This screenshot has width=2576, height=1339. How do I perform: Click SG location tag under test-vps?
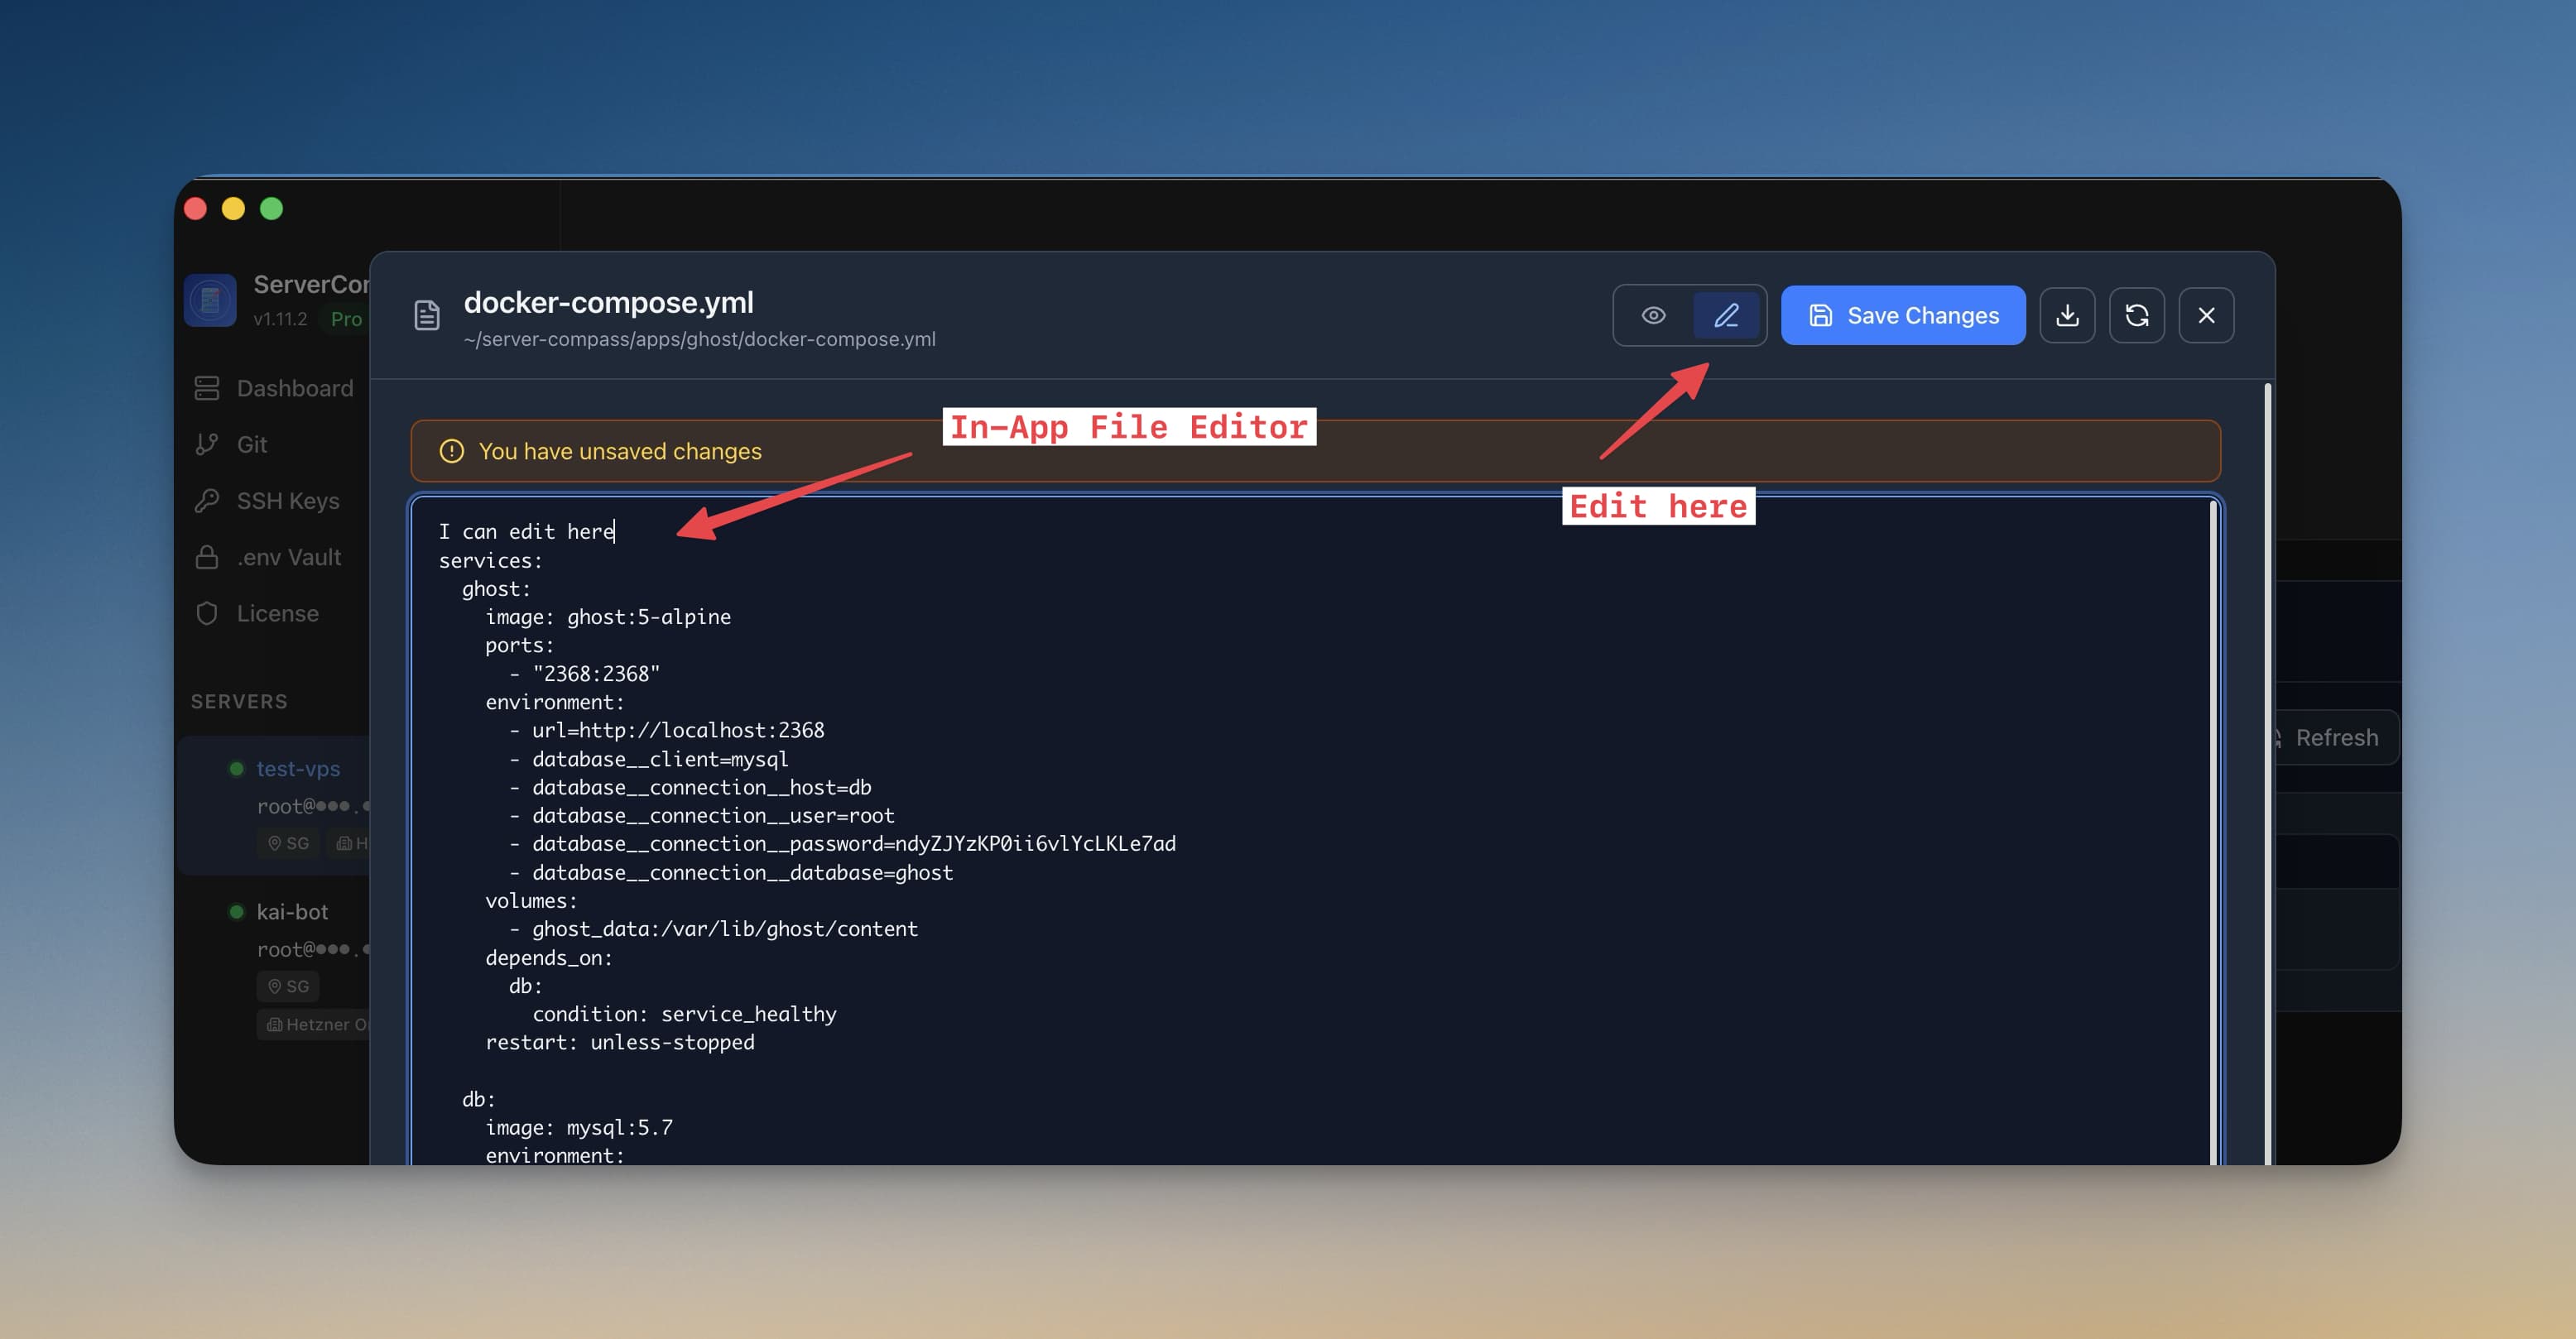(288, 843)
